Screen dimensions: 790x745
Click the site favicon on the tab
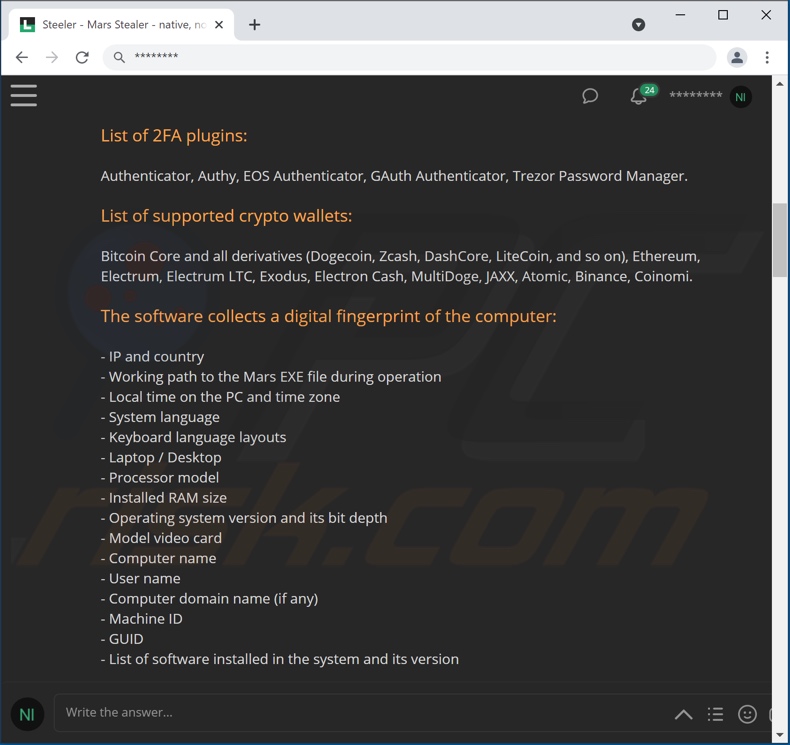click(x=27, y=24)
